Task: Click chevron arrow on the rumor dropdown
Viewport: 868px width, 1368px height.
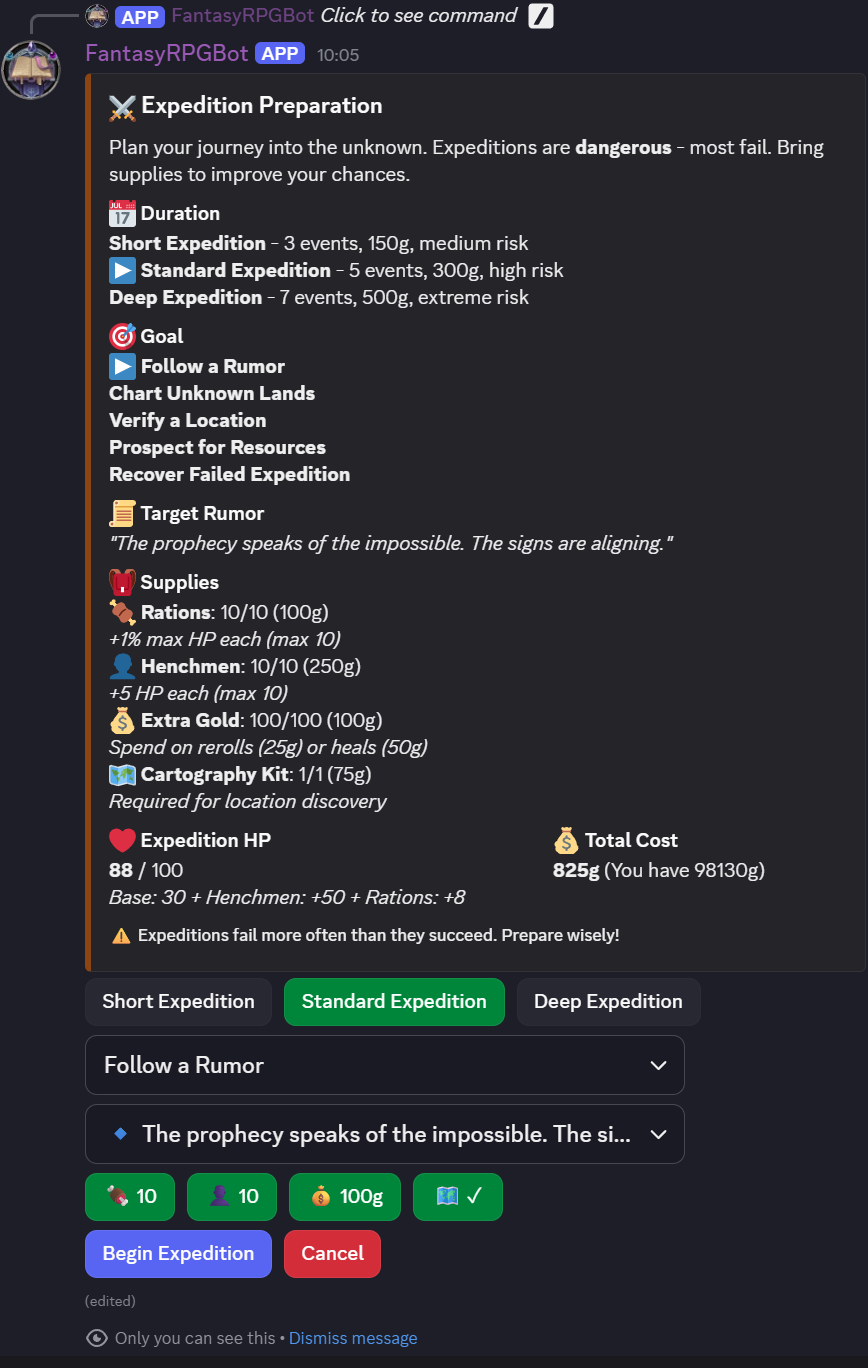Action: coord(658,1134)
